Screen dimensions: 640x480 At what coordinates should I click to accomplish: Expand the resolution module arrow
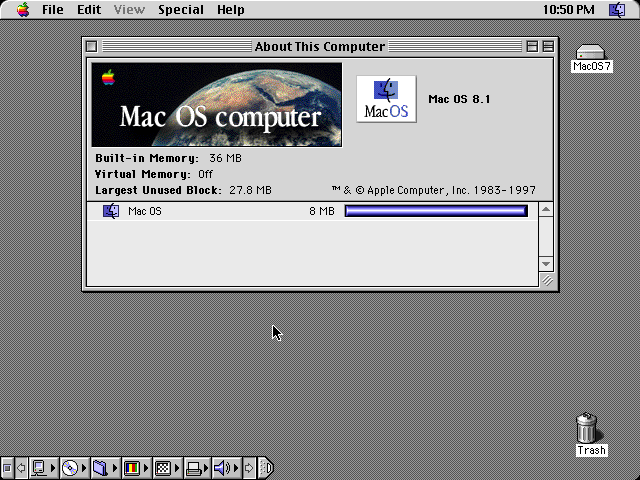pyautogui.click(x=177, y=468)
